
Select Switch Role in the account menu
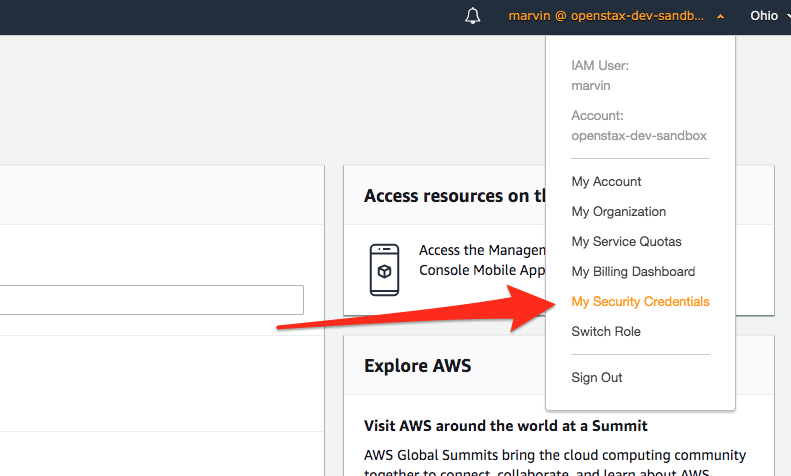point(606,331)
